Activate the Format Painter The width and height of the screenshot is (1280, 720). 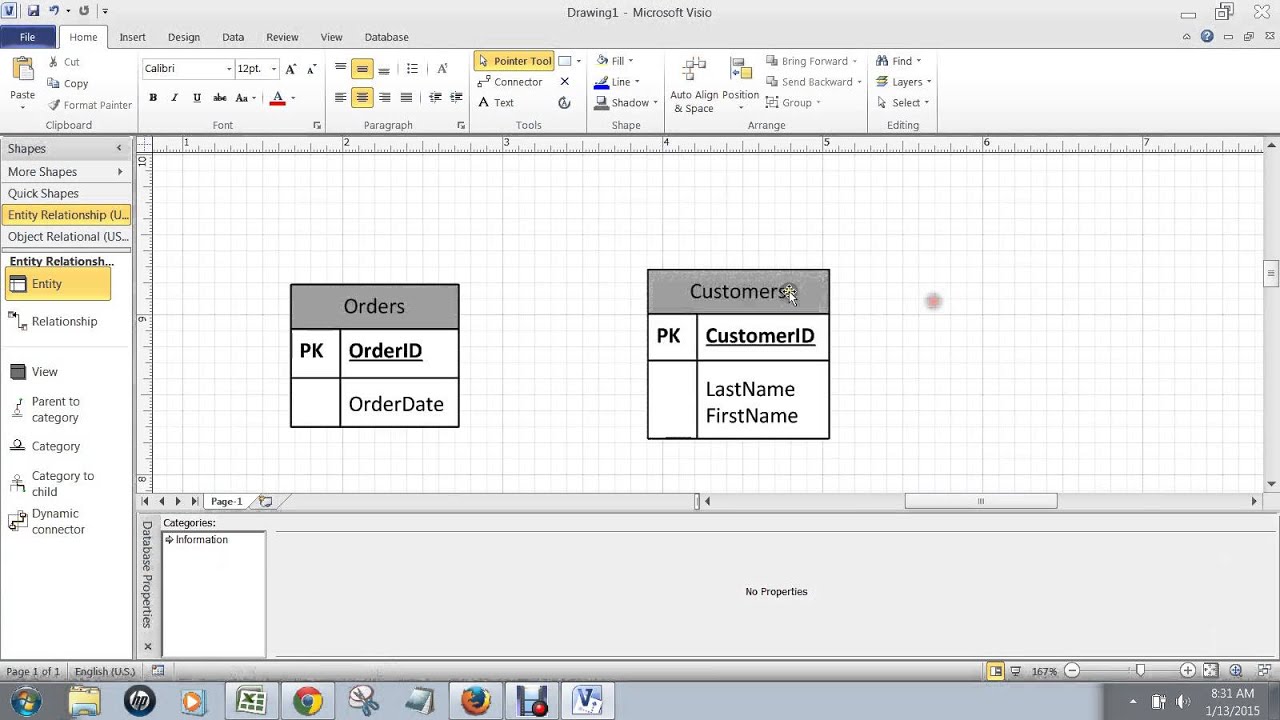[x=90, y=105]
